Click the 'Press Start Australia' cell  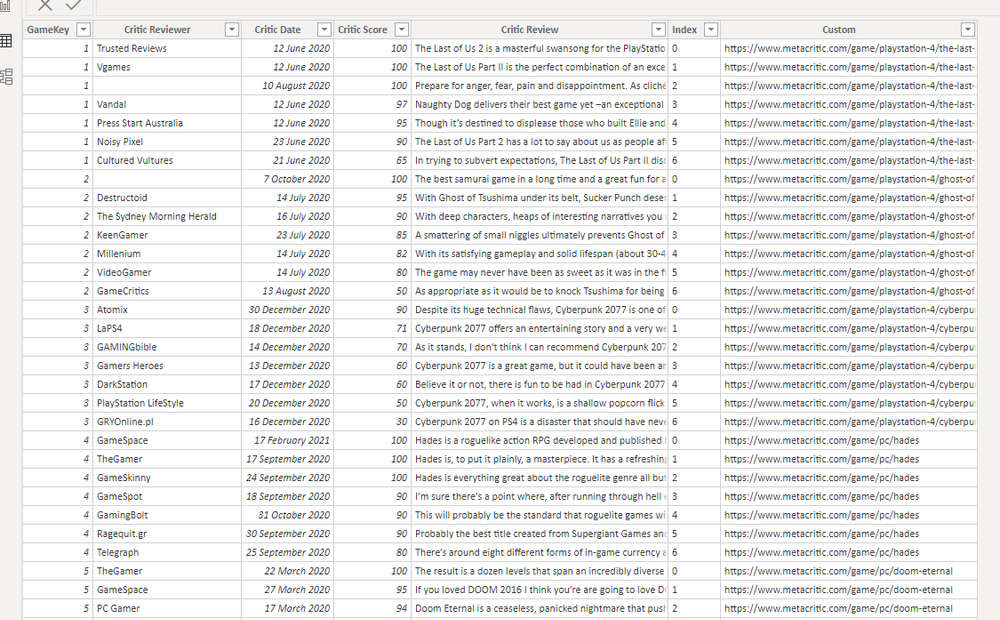tap(167, 123)
